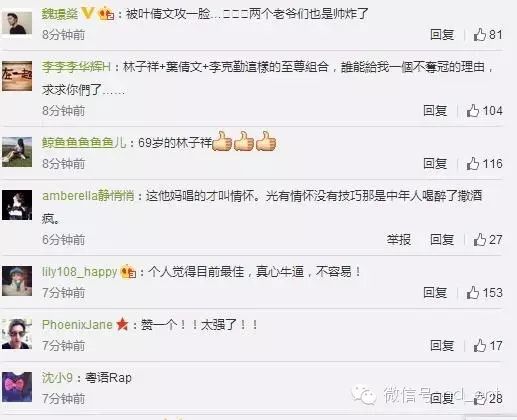517x420 pixels.
Task: Click the avatar of the first commenter
Action: point(17,23)
